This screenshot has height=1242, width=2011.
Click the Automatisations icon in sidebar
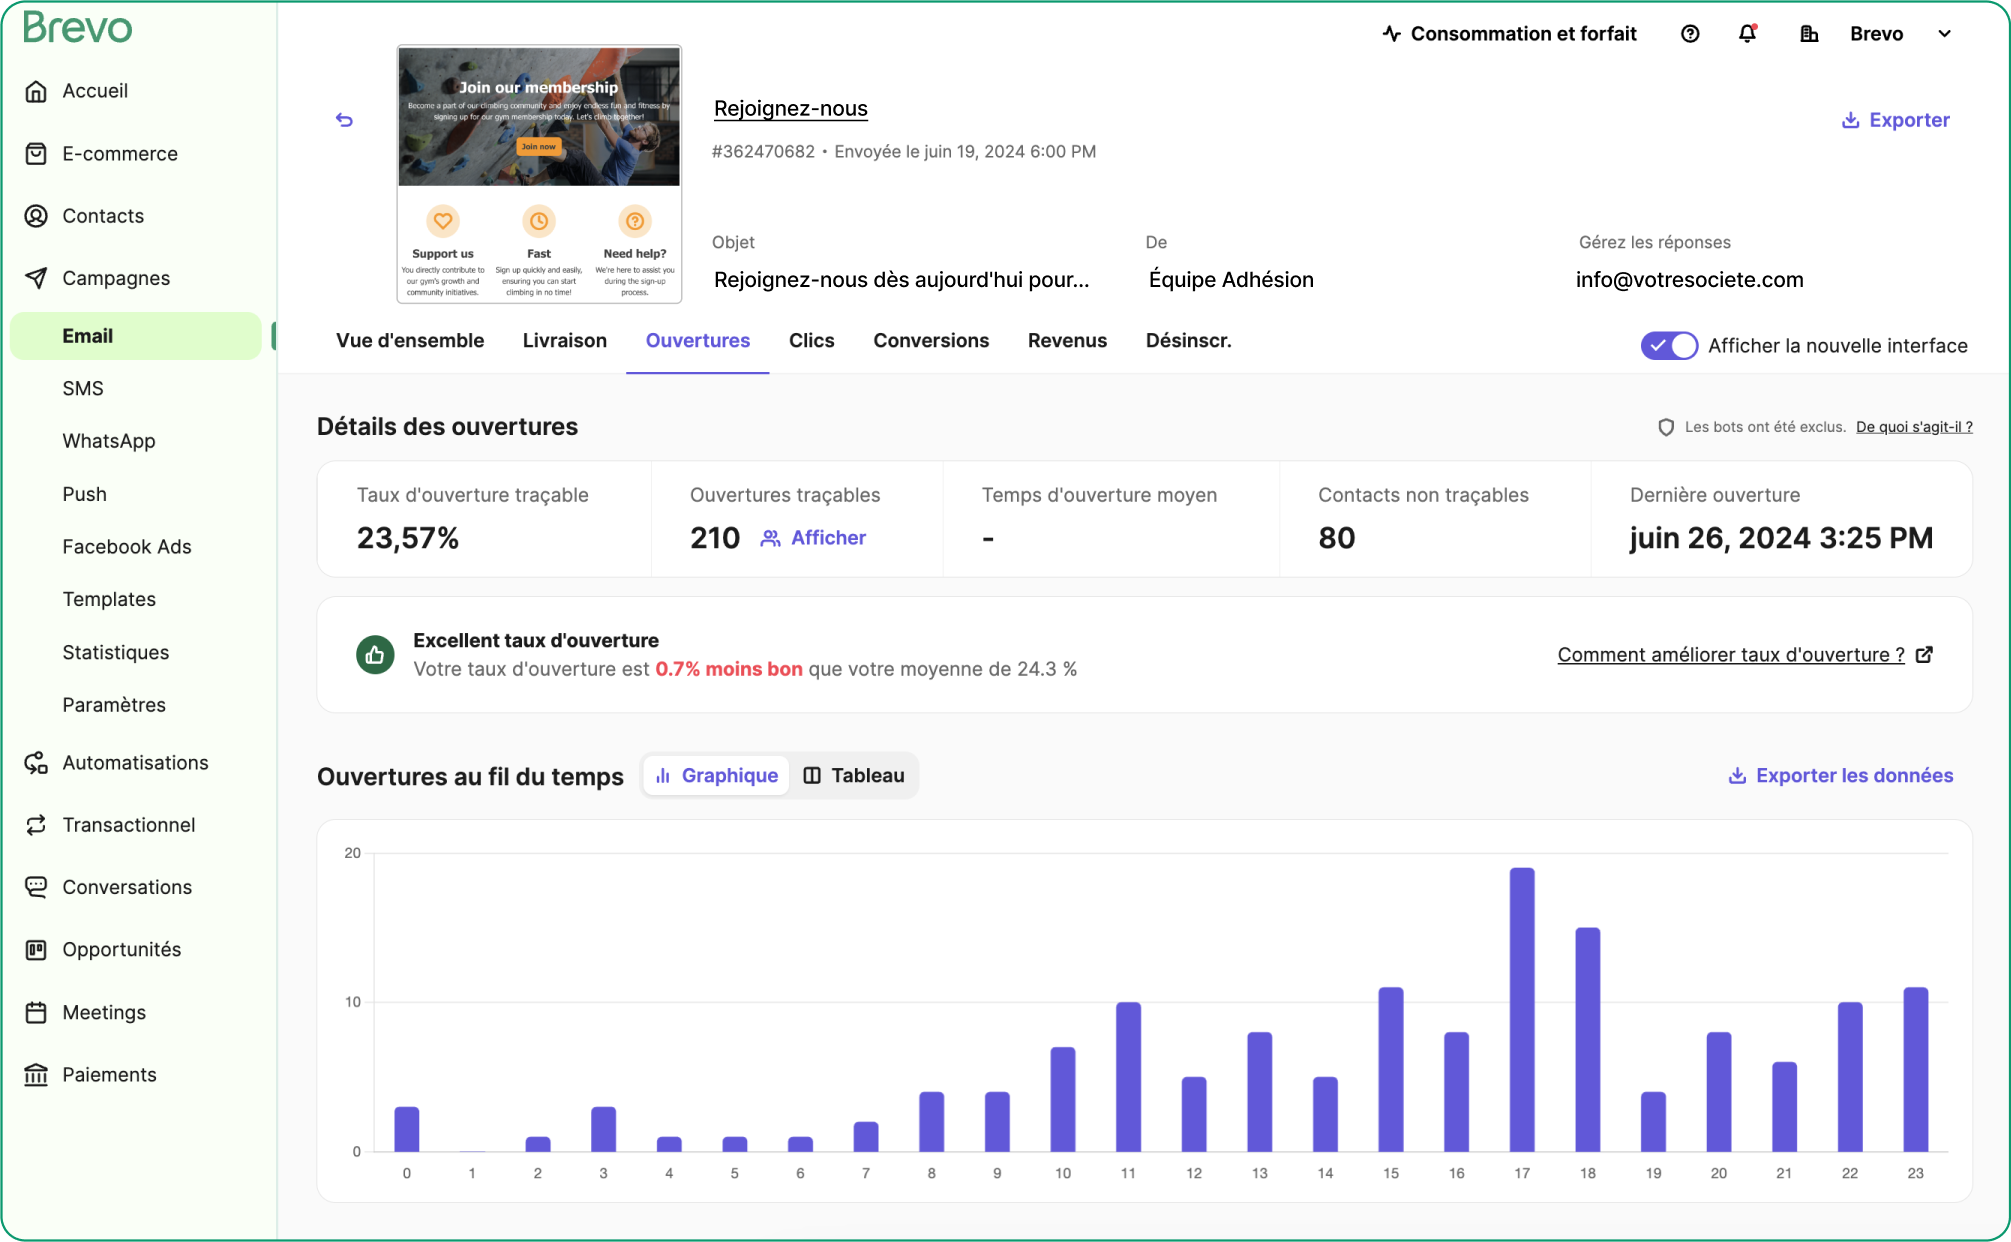pos(36,763)
